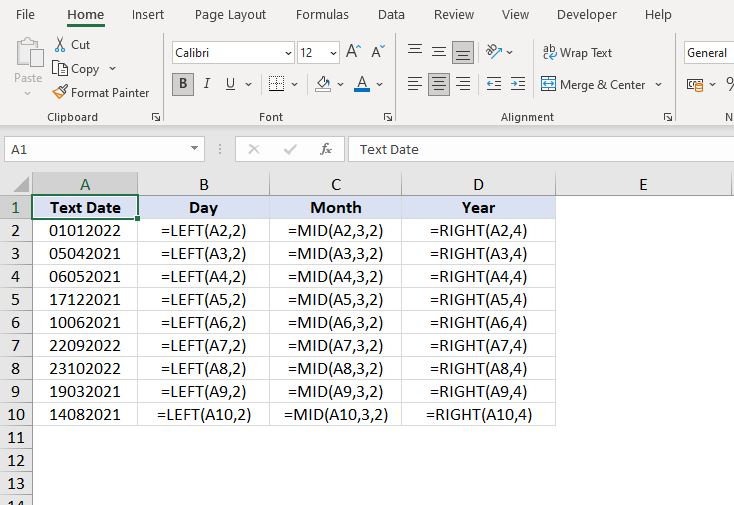Switch to the Page Layout tab
This screenshot has width=734, height=505.
coord(230,15)
